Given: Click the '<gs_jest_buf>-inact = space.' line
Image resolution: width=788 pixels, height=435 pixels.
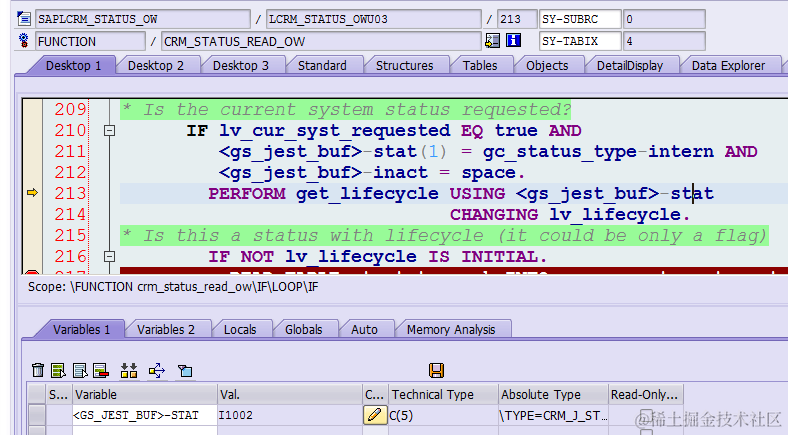Looking at the screenshot, I should pos(372,173).
